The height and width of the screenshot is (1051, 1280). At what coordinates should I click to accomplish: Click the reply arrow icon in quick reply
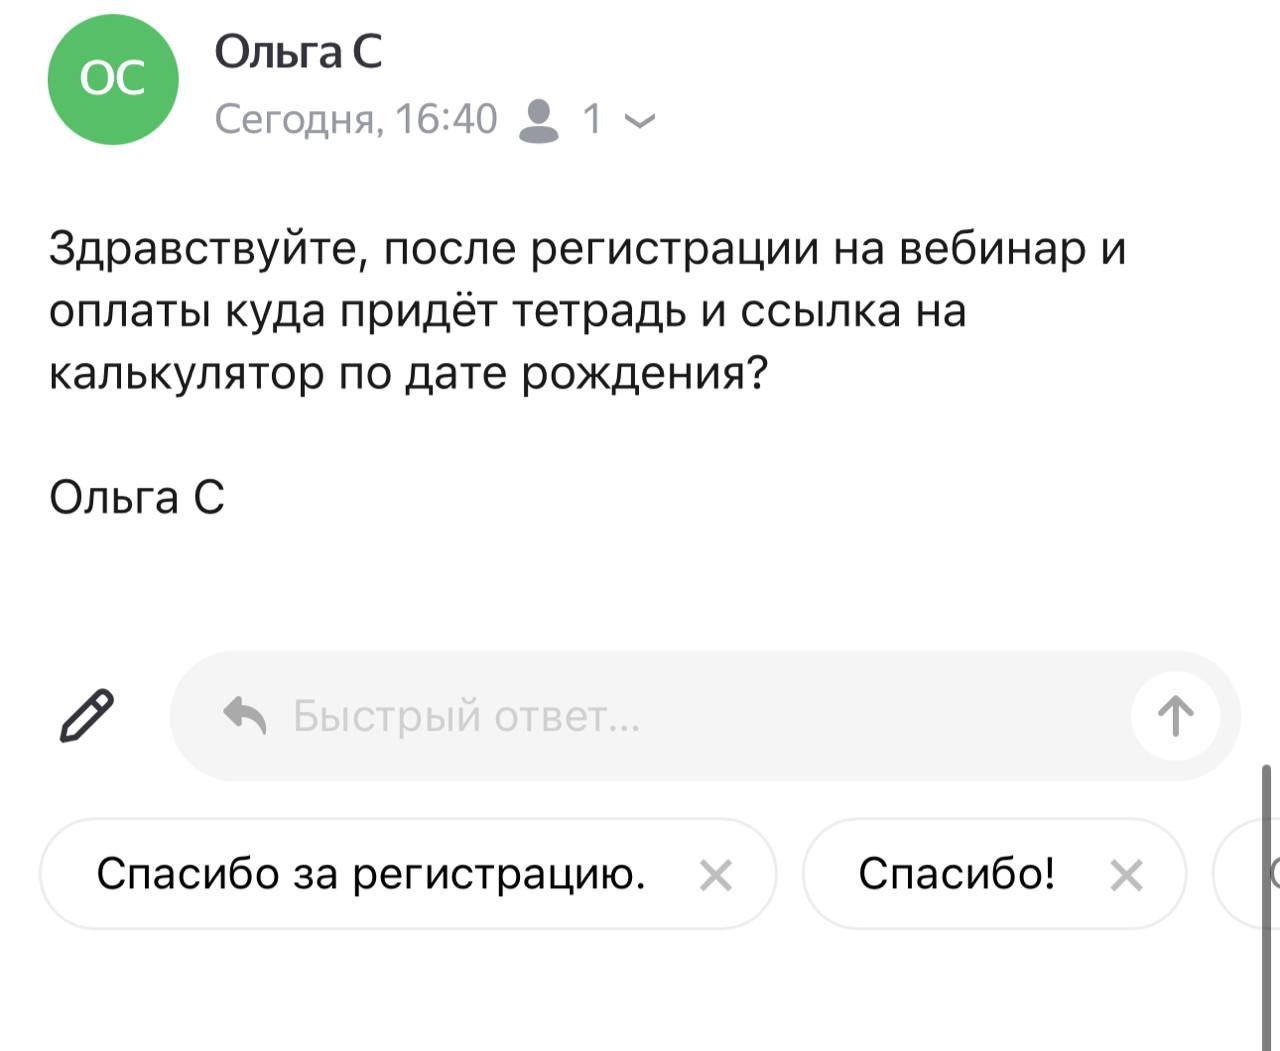coord(245,716)
